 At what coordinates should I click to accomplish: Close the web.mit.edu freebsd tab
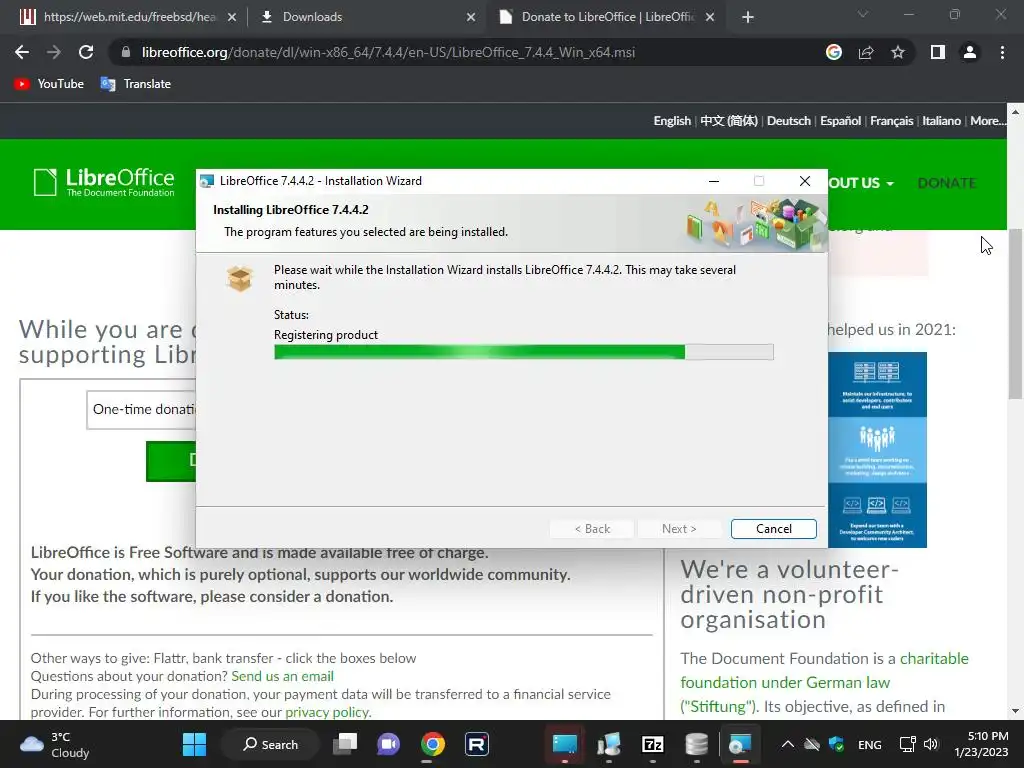231,17
